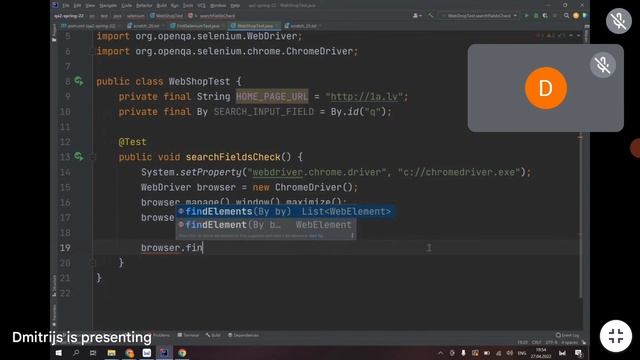Open the Run menu
The height and width of the screenshot is (360, 640).
pos(174,6)
